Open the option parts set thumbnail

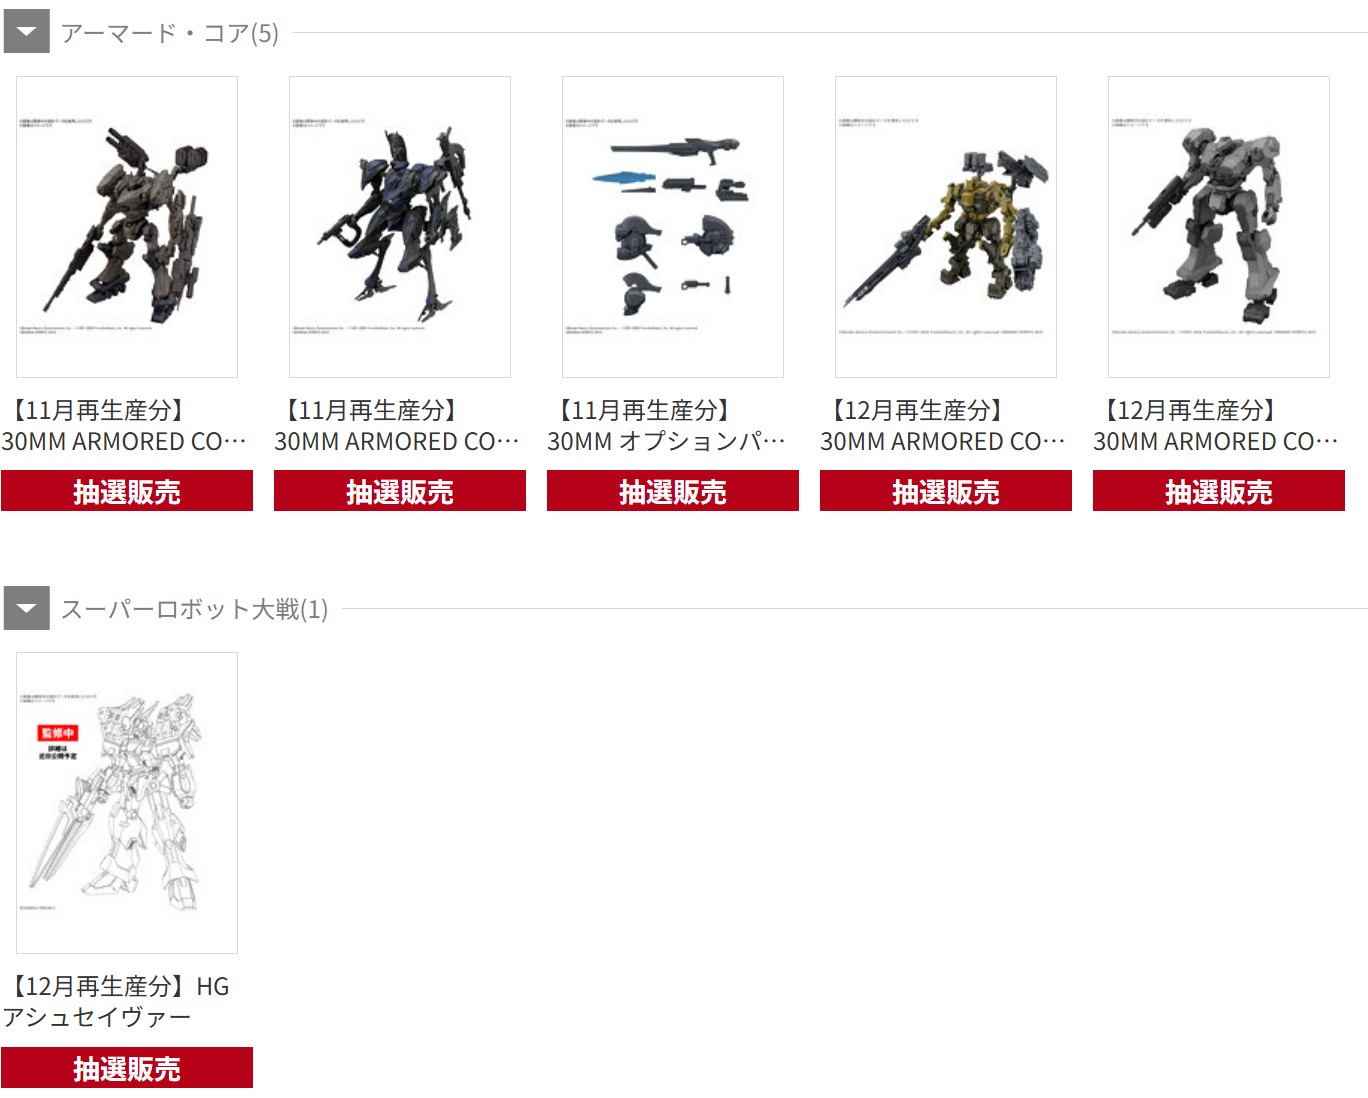tap(673, 227)
